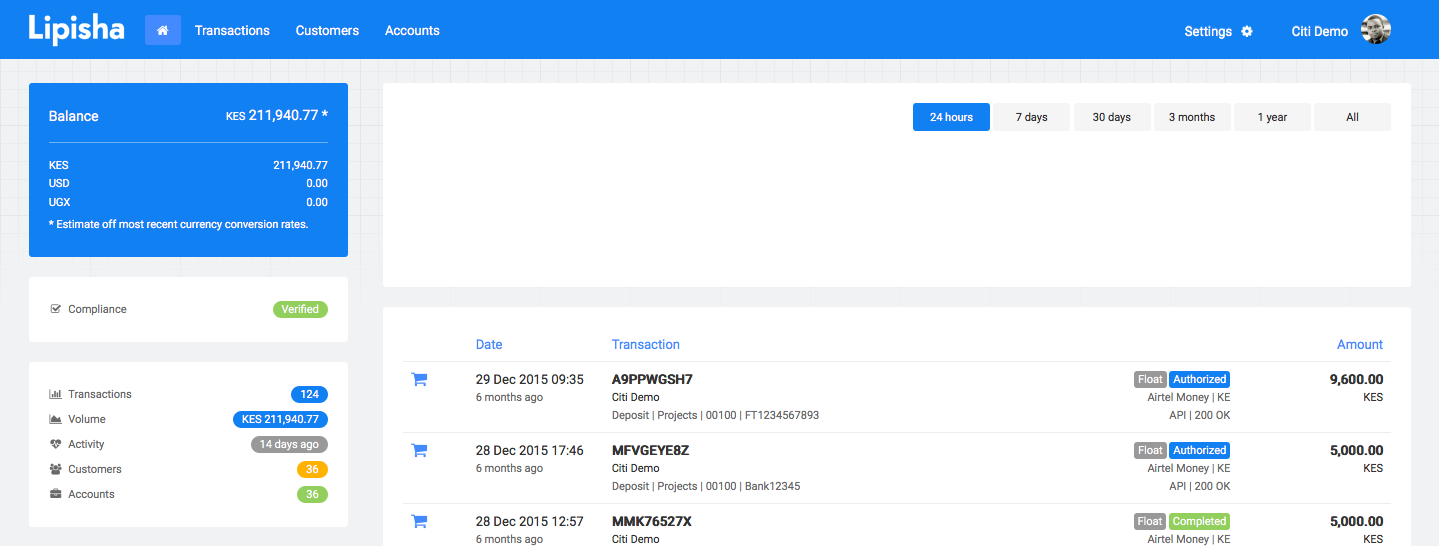
Task: Open the Settings gear icon
Action: [1247, 31]
